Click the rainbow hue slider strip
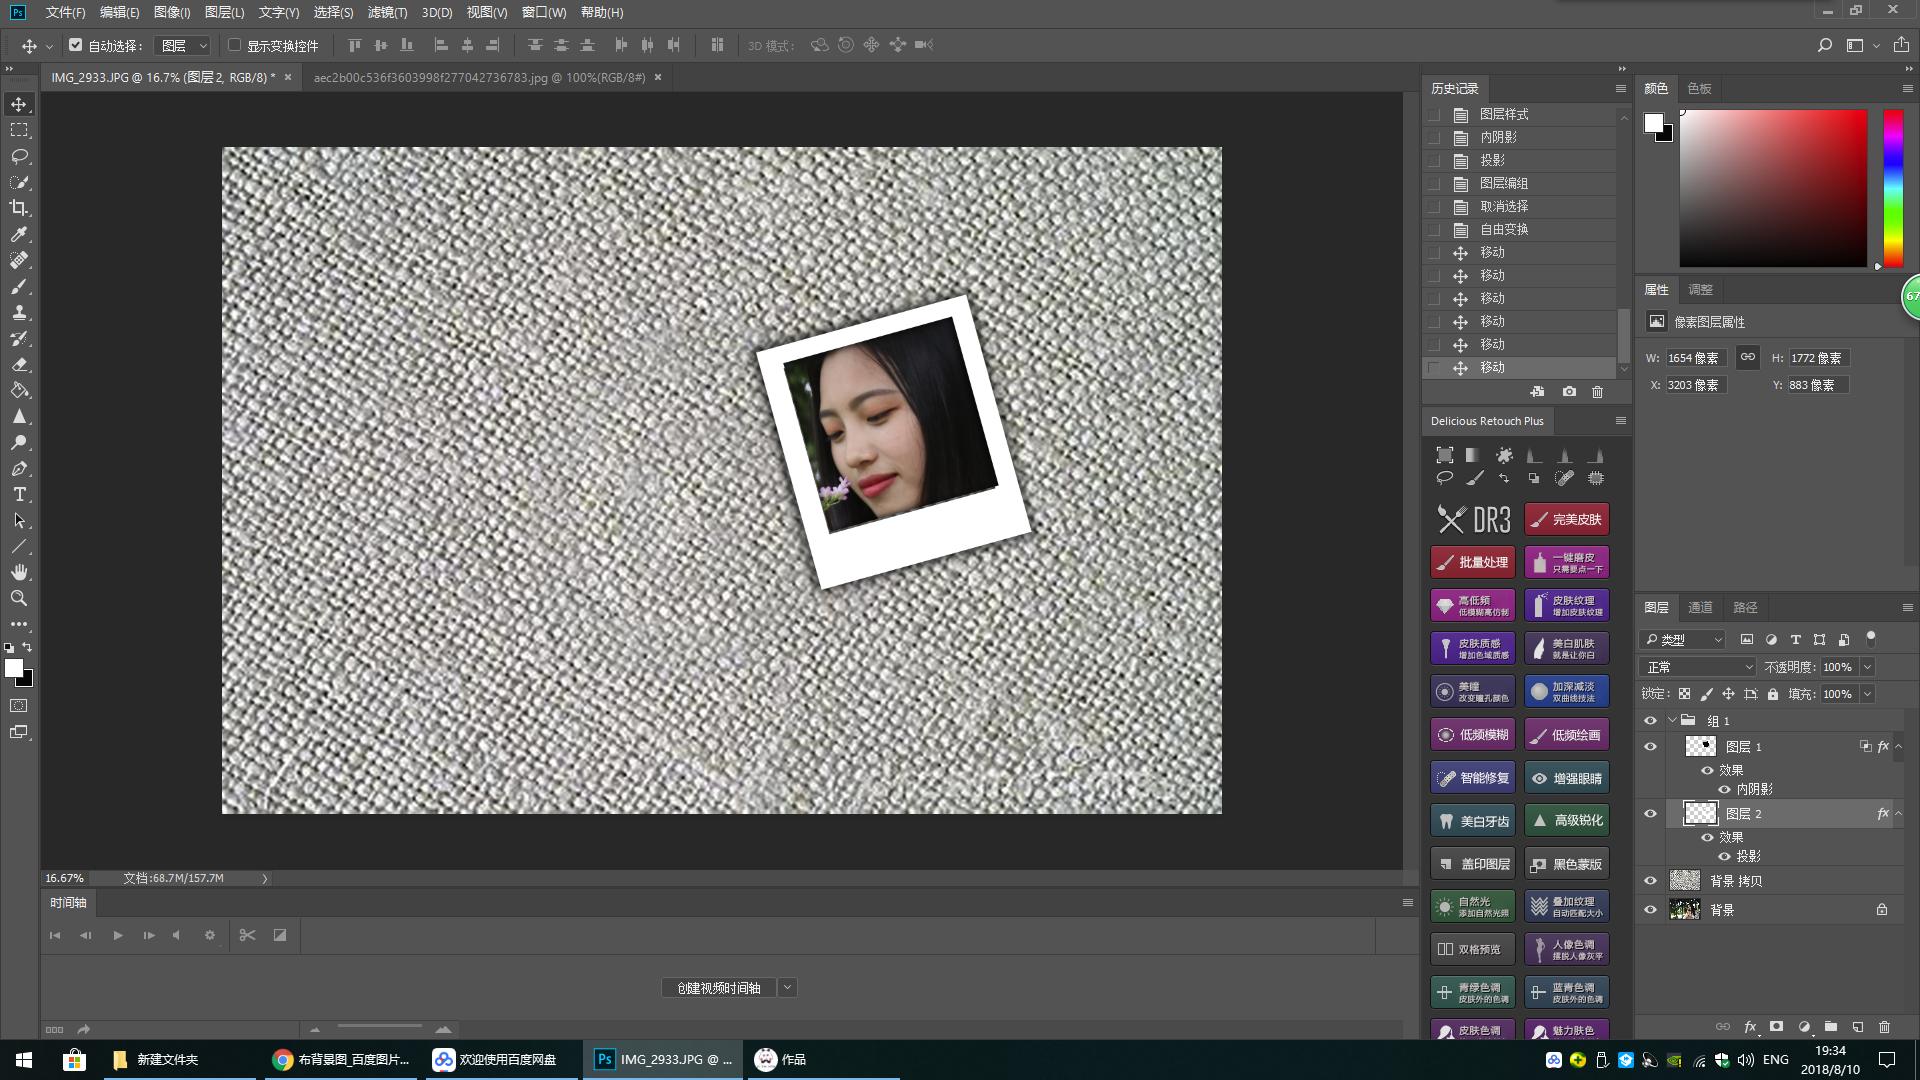This screenshot has height=1080, width=1920. (x=1892, y=188)
